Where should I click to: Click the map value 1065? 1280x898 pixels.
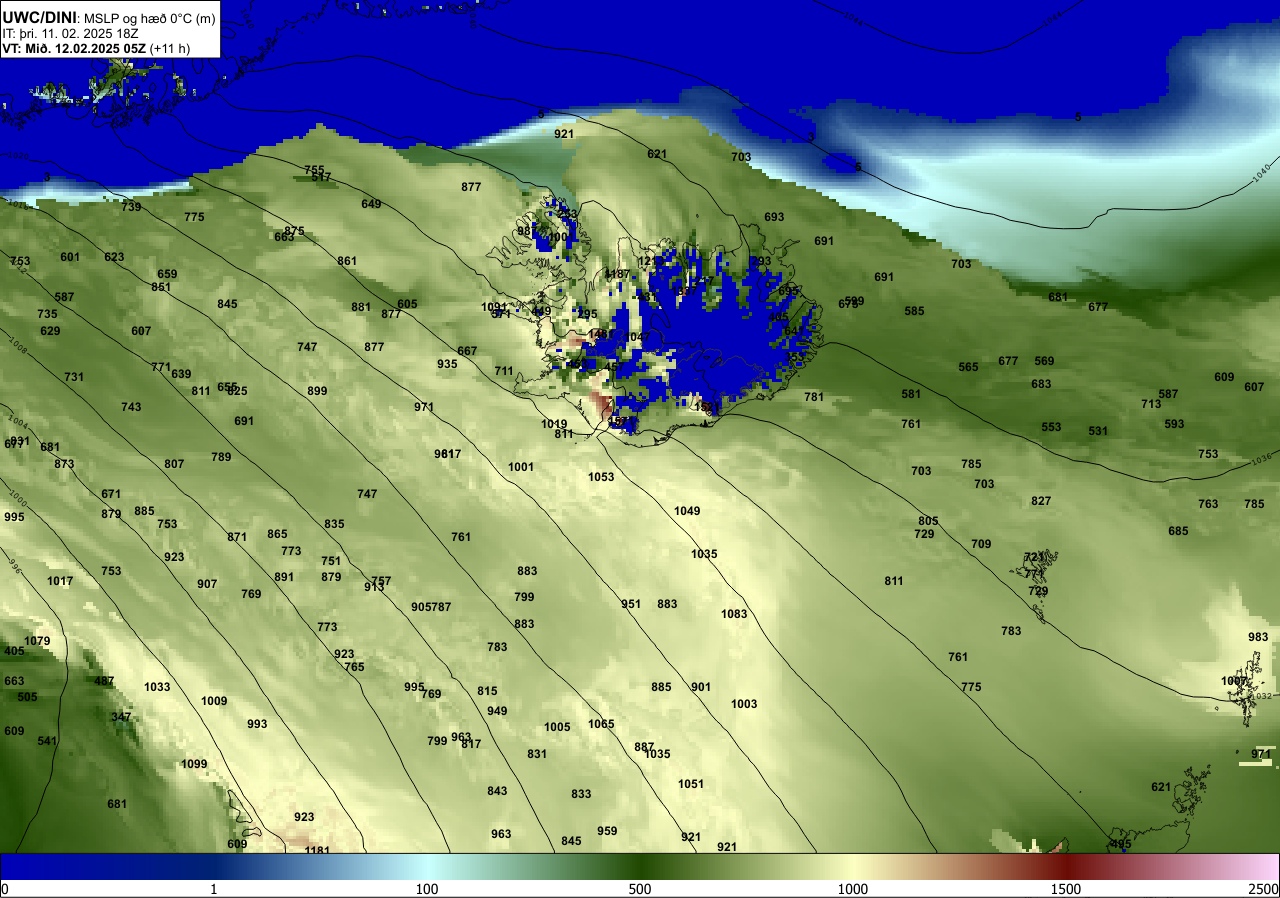pyautogui.click(x=601, y=724)
